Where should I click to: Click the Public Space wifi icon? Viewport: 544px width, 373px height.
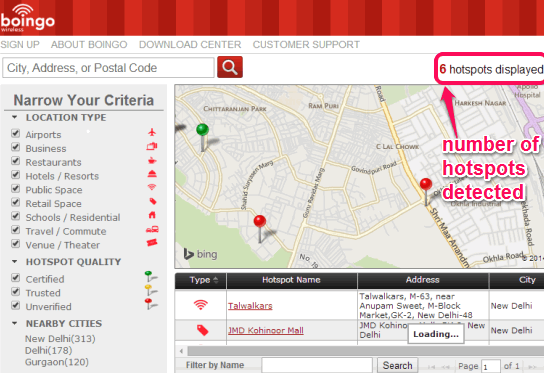pyautogui.click(x=152, y=187)
